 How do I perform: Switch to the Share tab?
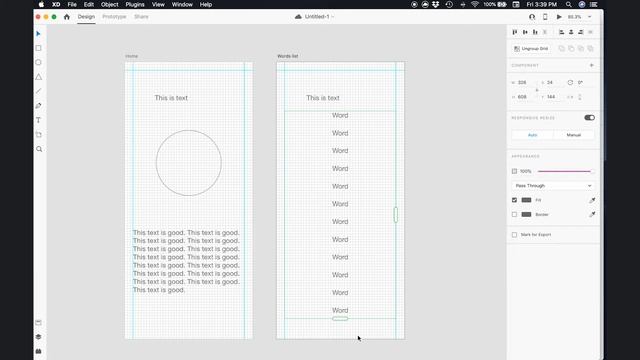[141, 17]
